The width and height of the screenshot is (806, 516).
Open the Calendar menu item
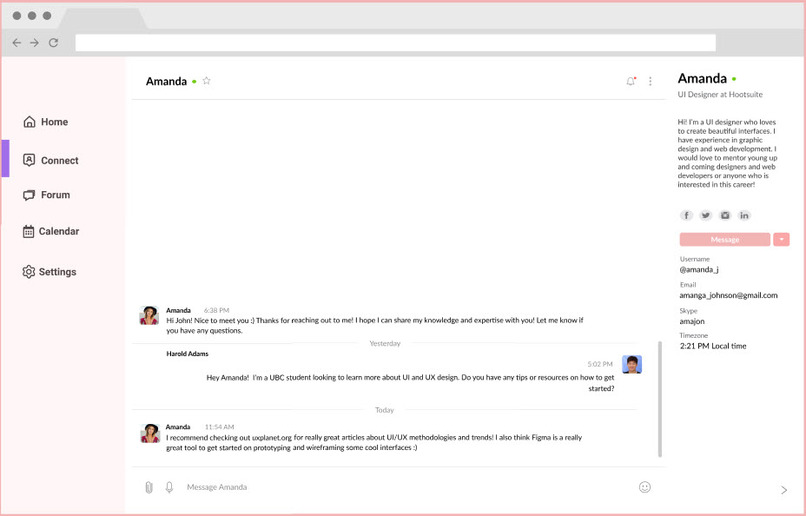[x=51, y=231]
